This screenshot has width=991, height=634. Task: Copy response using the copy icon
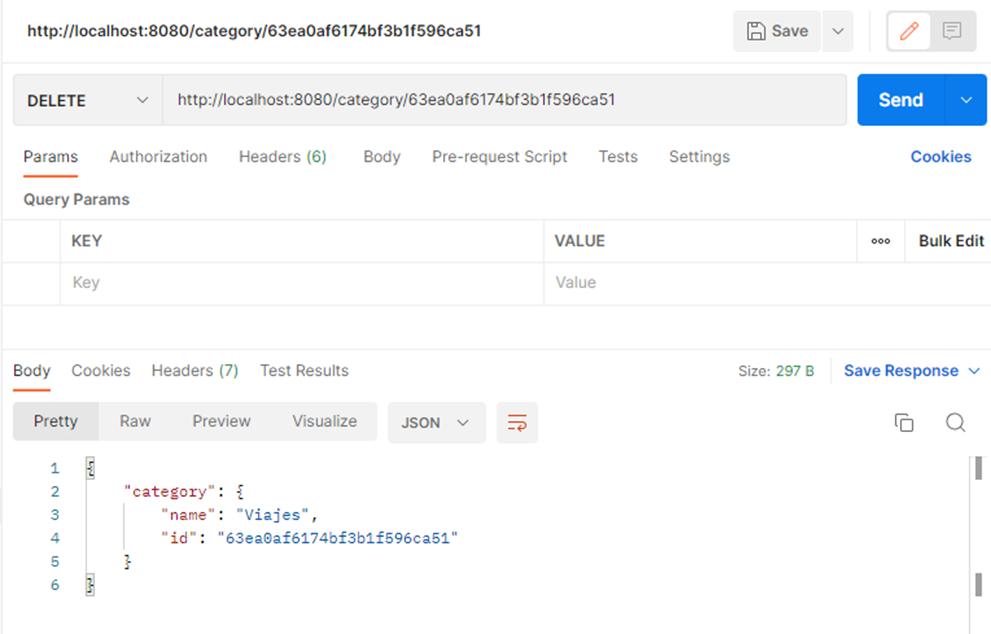point(904,422)
